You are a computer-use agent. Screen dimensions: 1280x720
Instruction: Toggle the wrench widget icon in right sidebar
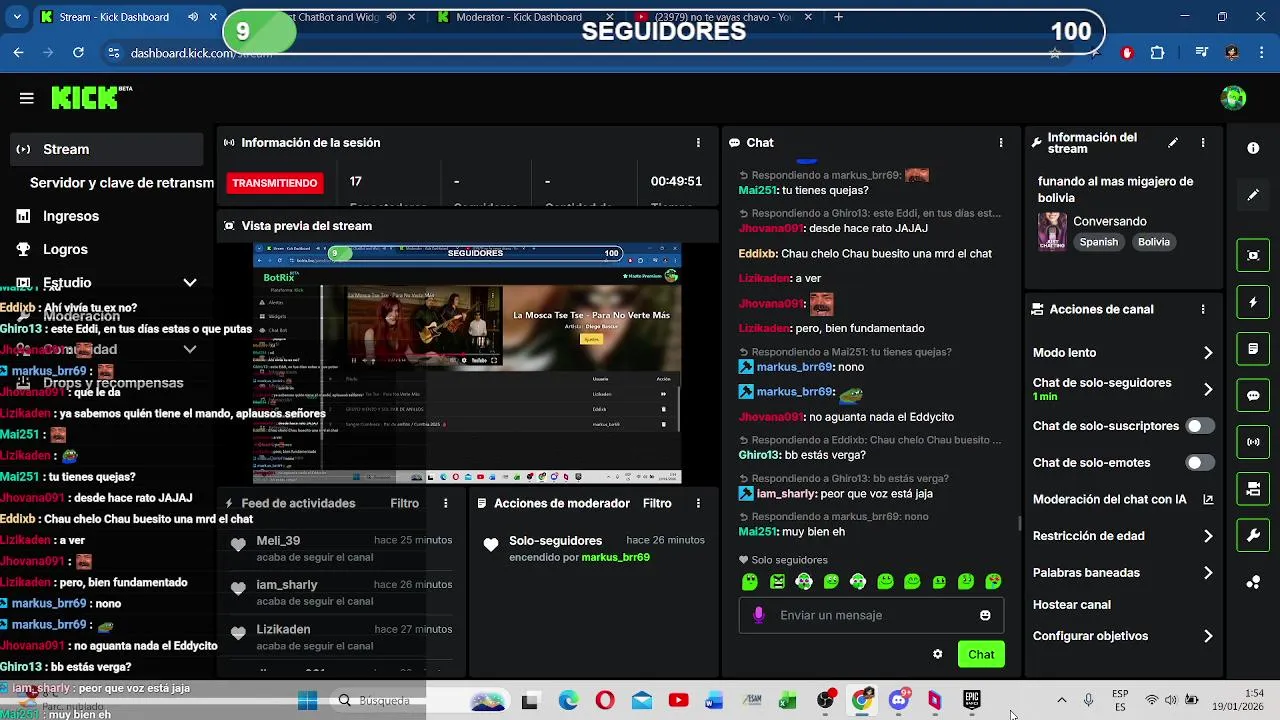1253,536
